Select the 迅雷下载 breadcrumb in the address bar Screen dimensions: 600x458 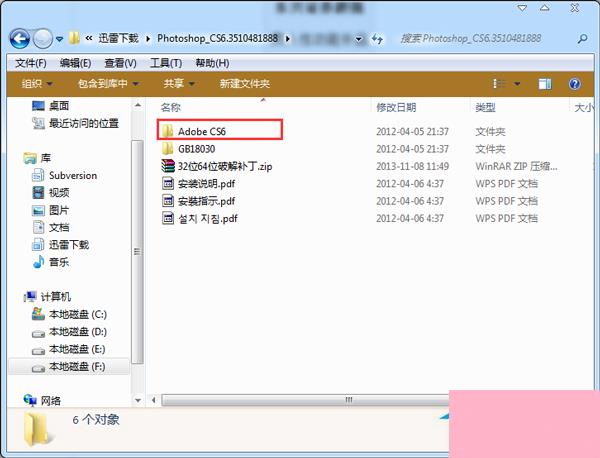(x=118, y=38)
